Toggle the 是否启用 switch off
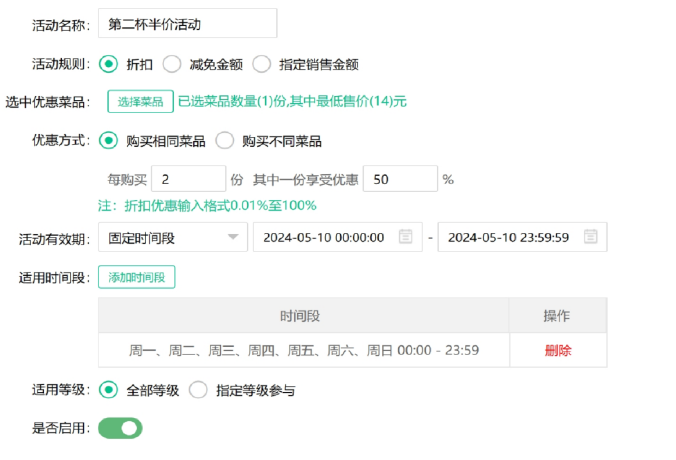676x460 pixels. [x=120, y=428]
